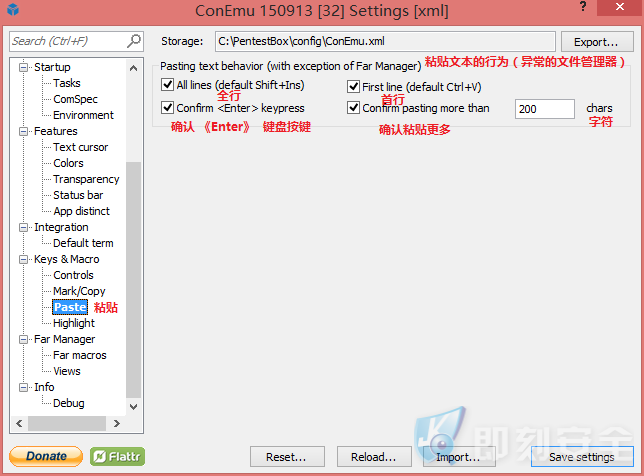Image resolution: width=644 pixels, height=476 pixels.
Task: Uncheck Confirm pasting more than option
Action: coord(353,108)
